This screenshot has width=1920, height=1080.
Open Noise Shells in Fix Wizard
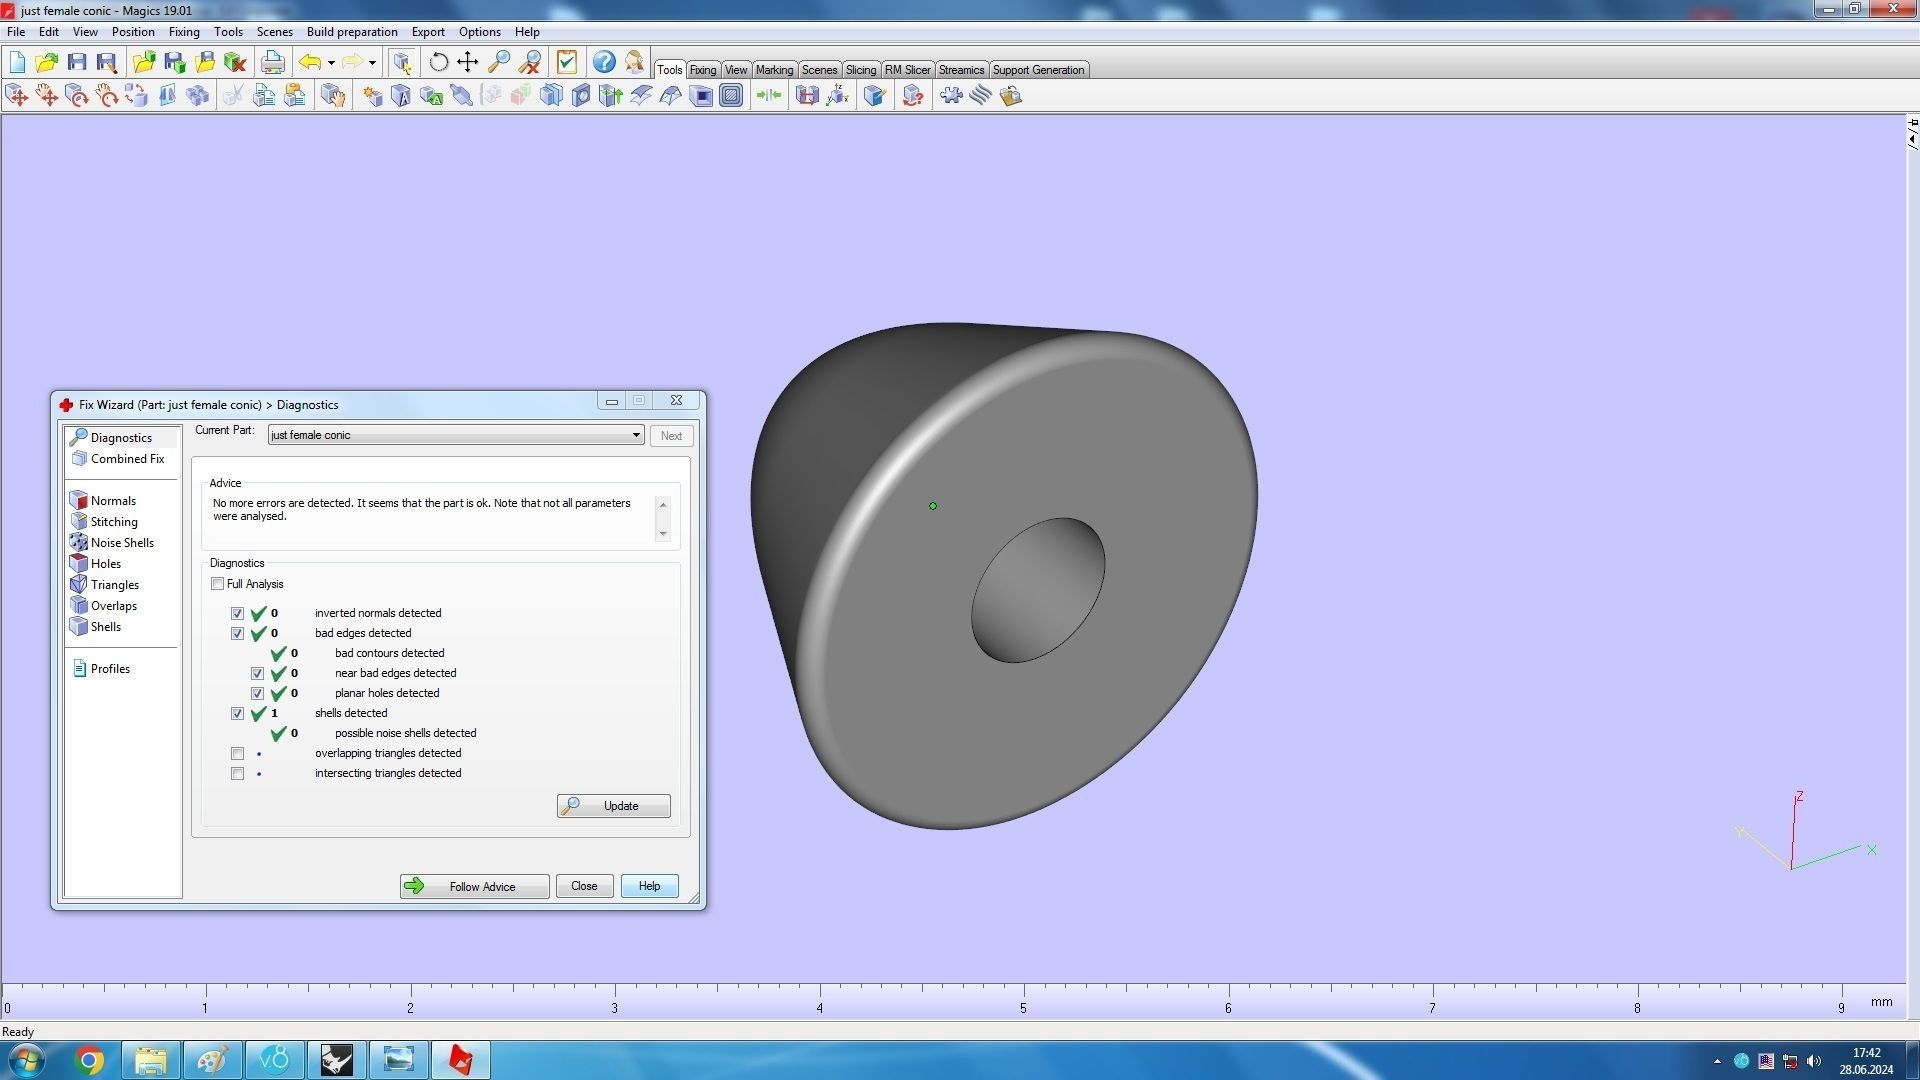[x=121, y=543]
